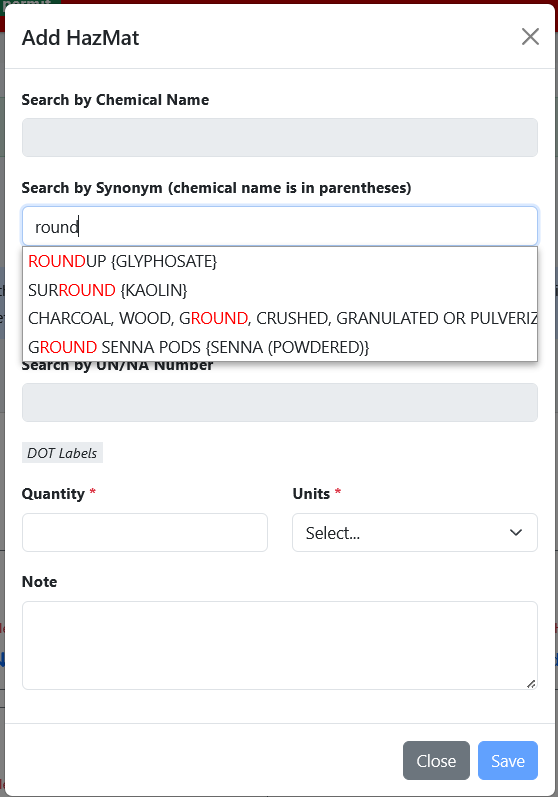Select ROUNDUP {GLYPHOSATE} suggestion
The width and height of the screenshot is (558, 797).
pos(280,261)
